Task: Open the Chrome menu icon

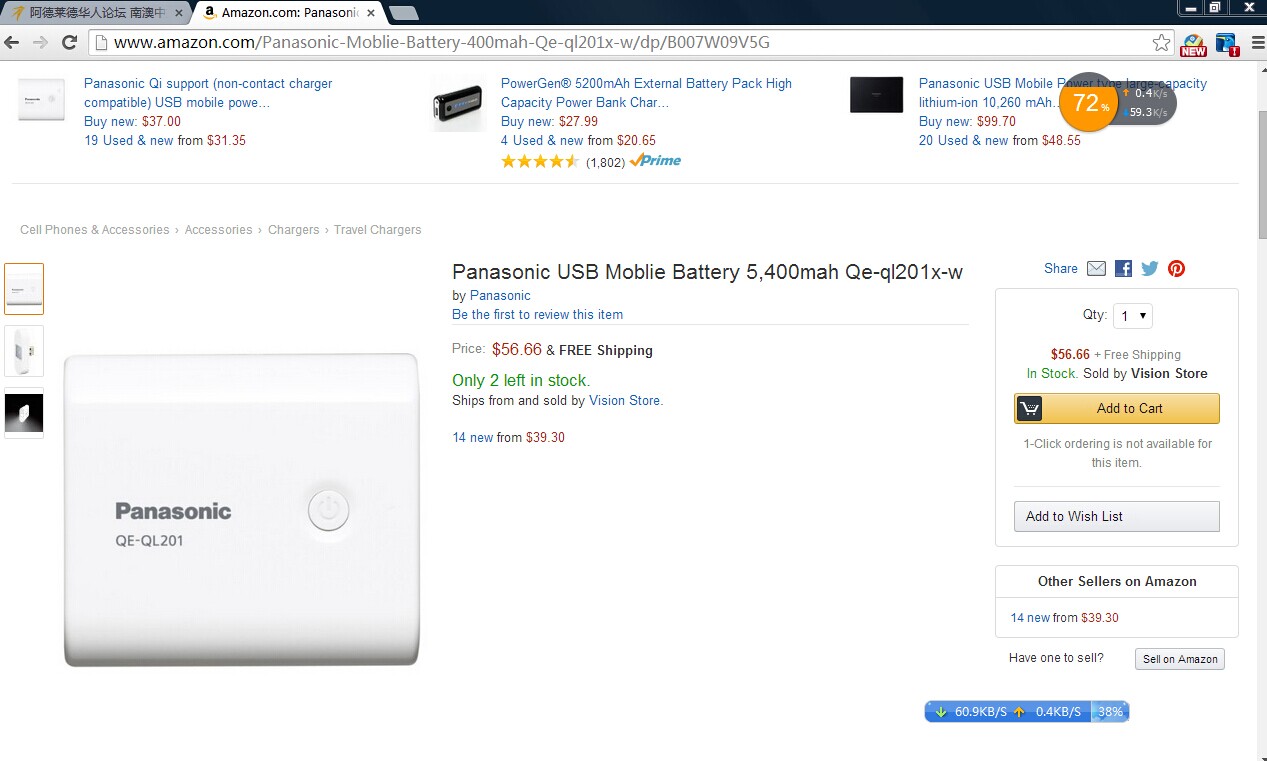Action: pyautogui.click(x=1257, y=43)
